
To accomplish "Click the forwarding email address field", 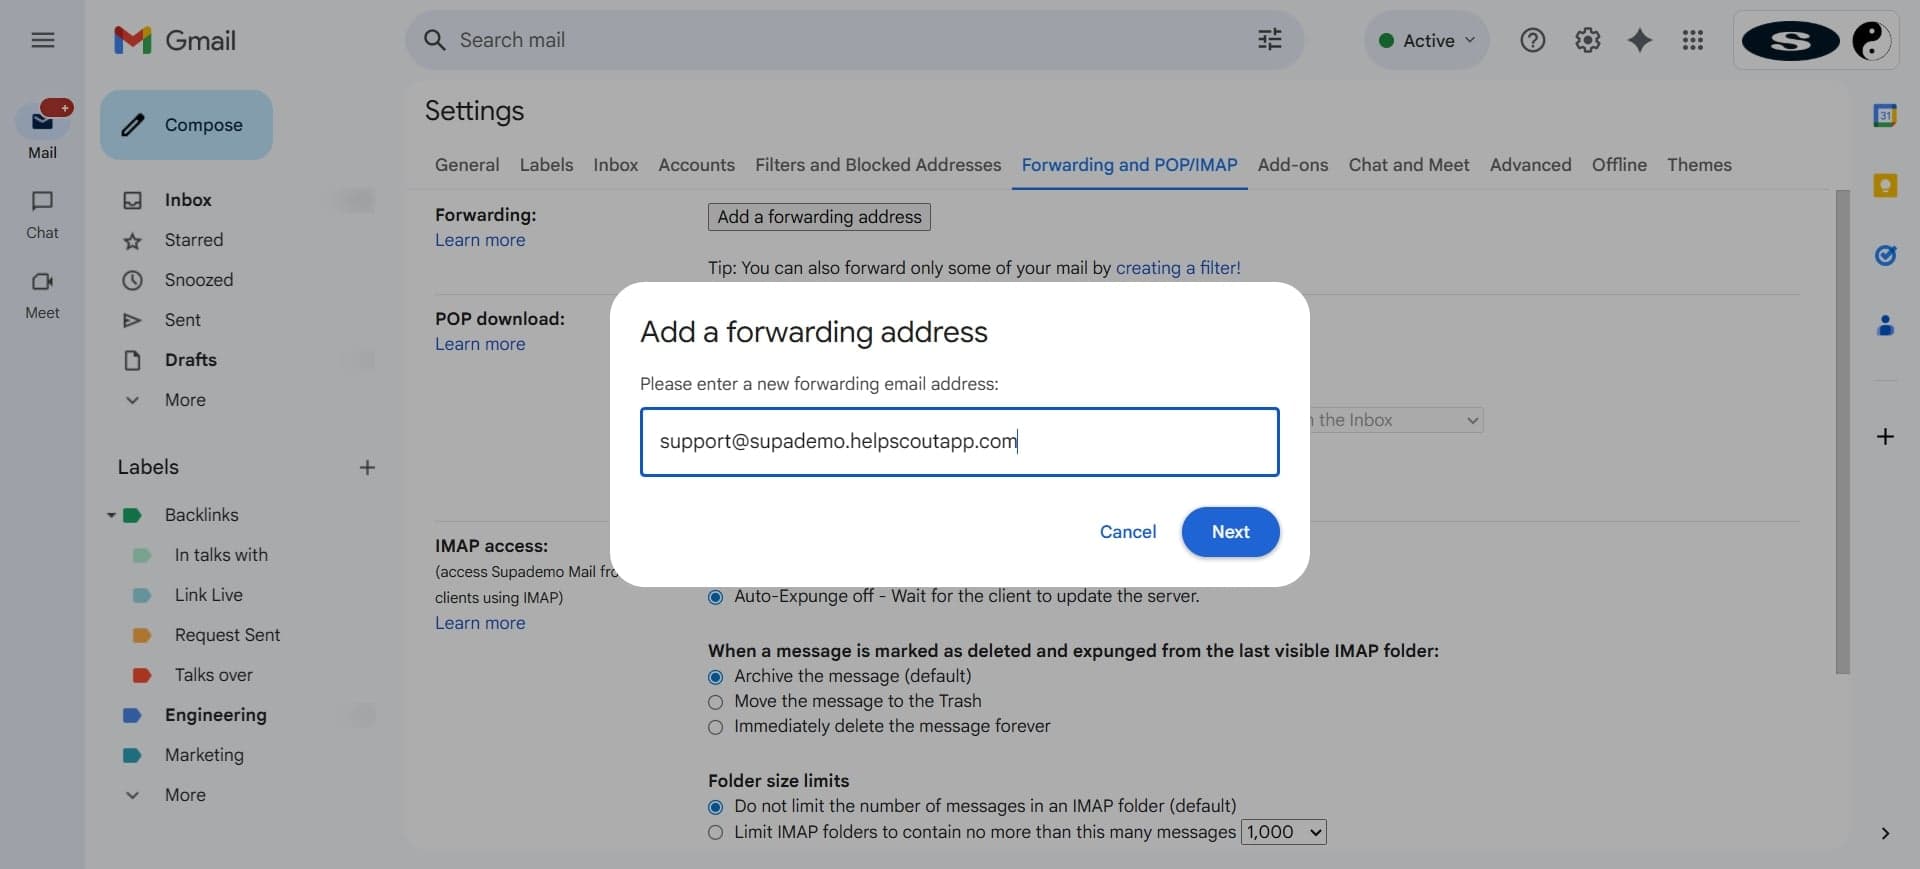I will 958,442.
